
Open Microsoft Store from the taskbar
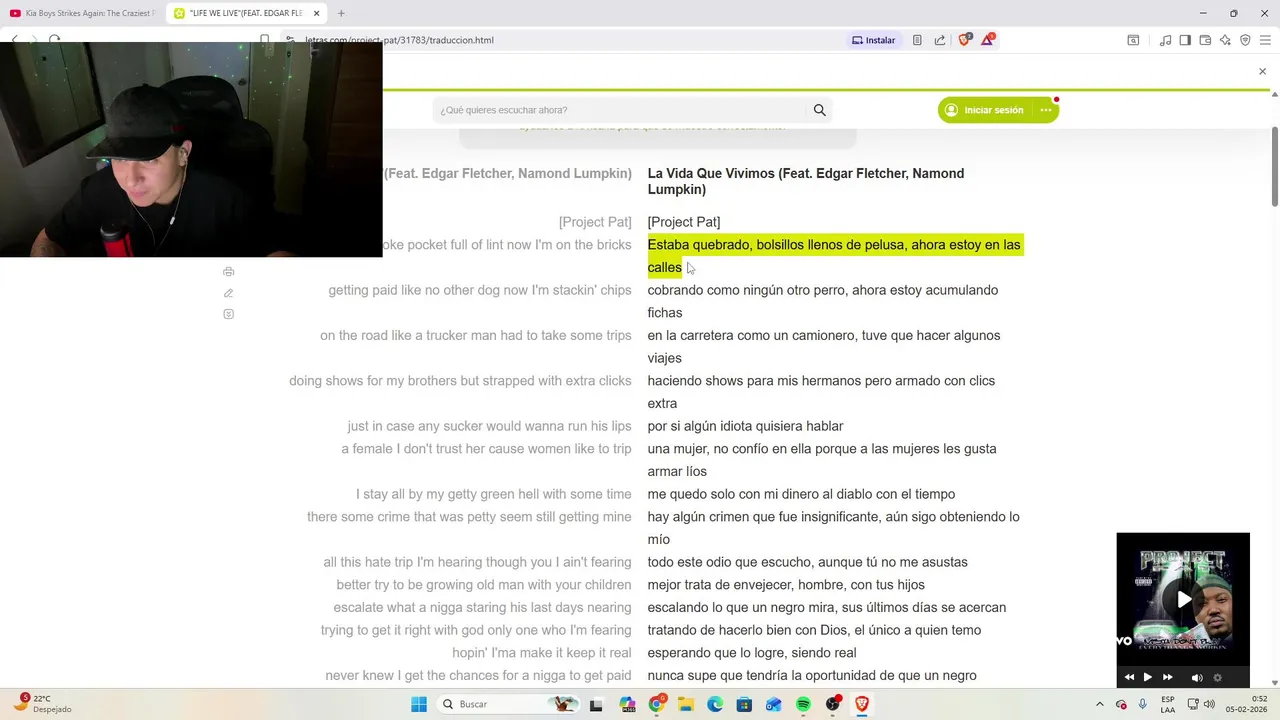744,704
